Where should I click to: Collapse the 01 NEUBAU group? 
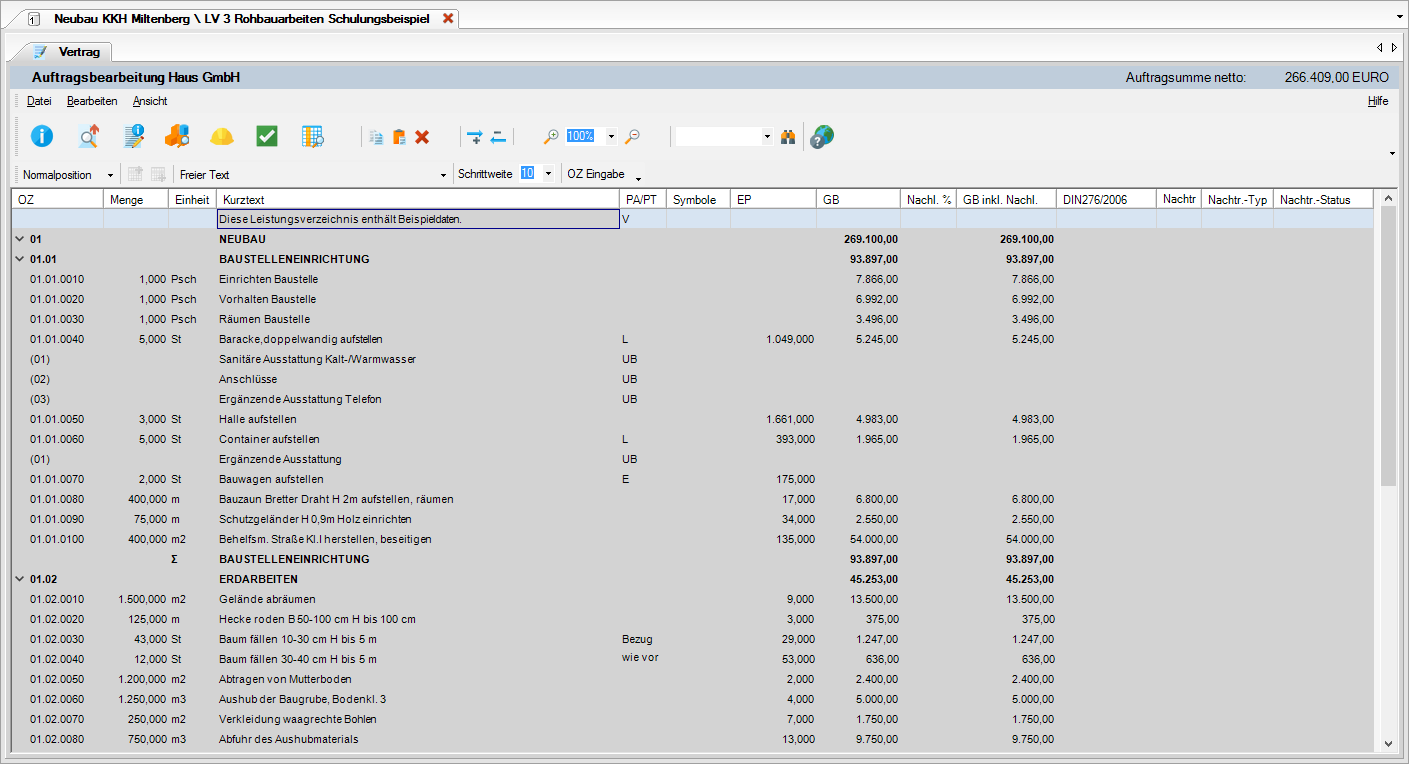coord(20,239)
